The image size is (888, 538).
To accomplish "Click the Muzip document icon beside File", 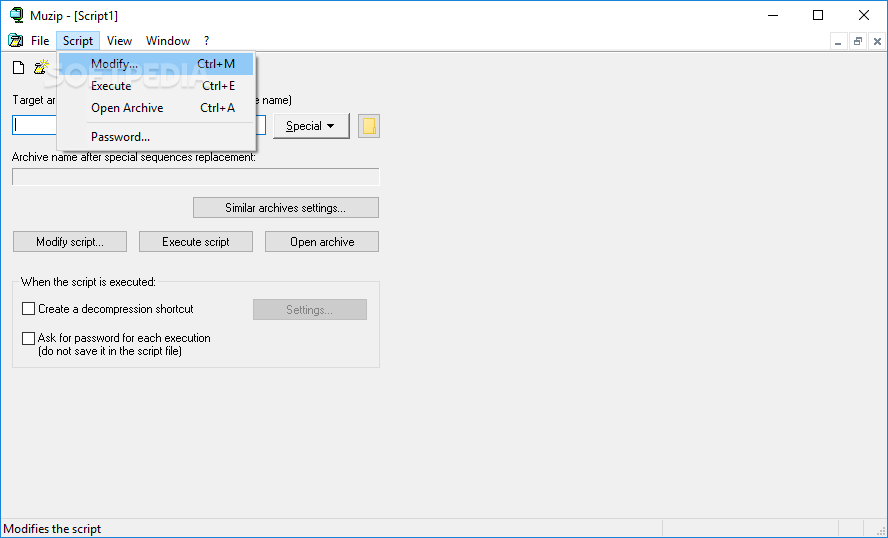I will (15, 40).
